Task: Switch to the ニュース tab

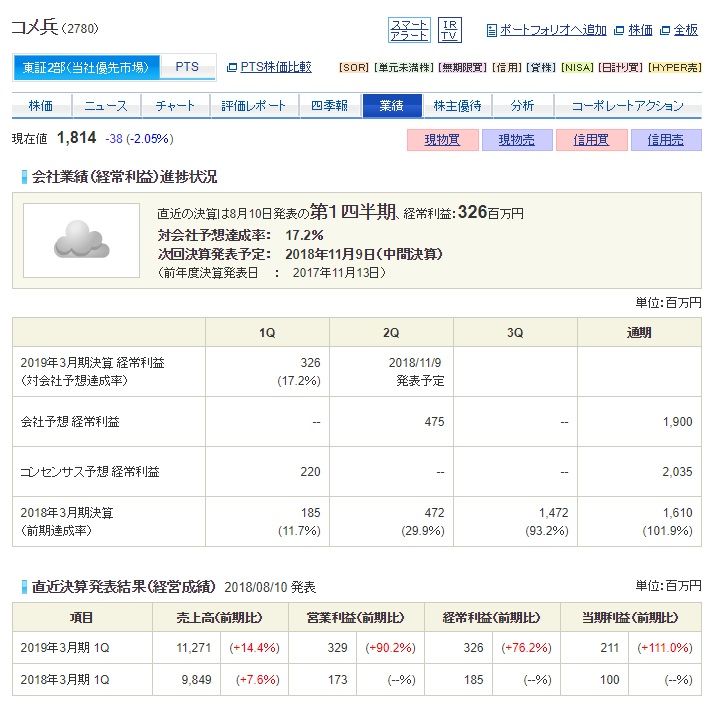Action: click(105, 106)
